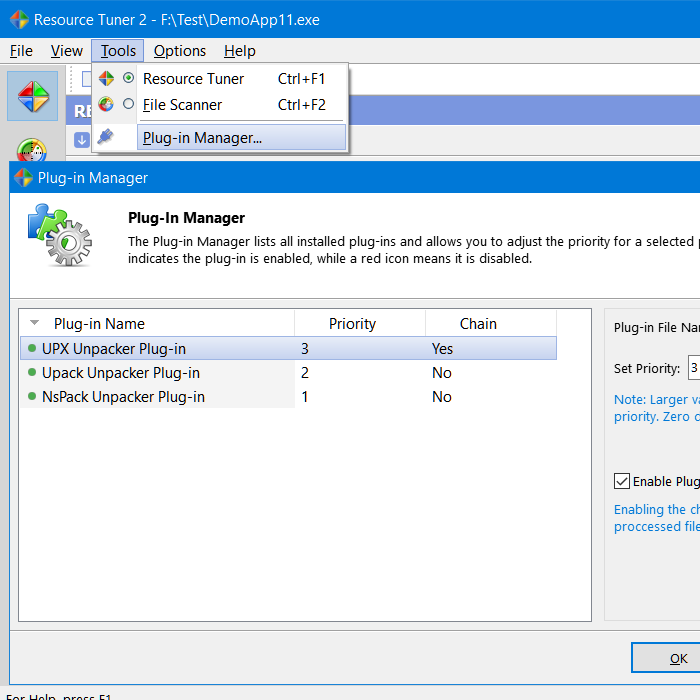The width and height of the screenshot is (700, 700).
Task: Select Resource Tuner mode radio option
Action: coord(128,78)
